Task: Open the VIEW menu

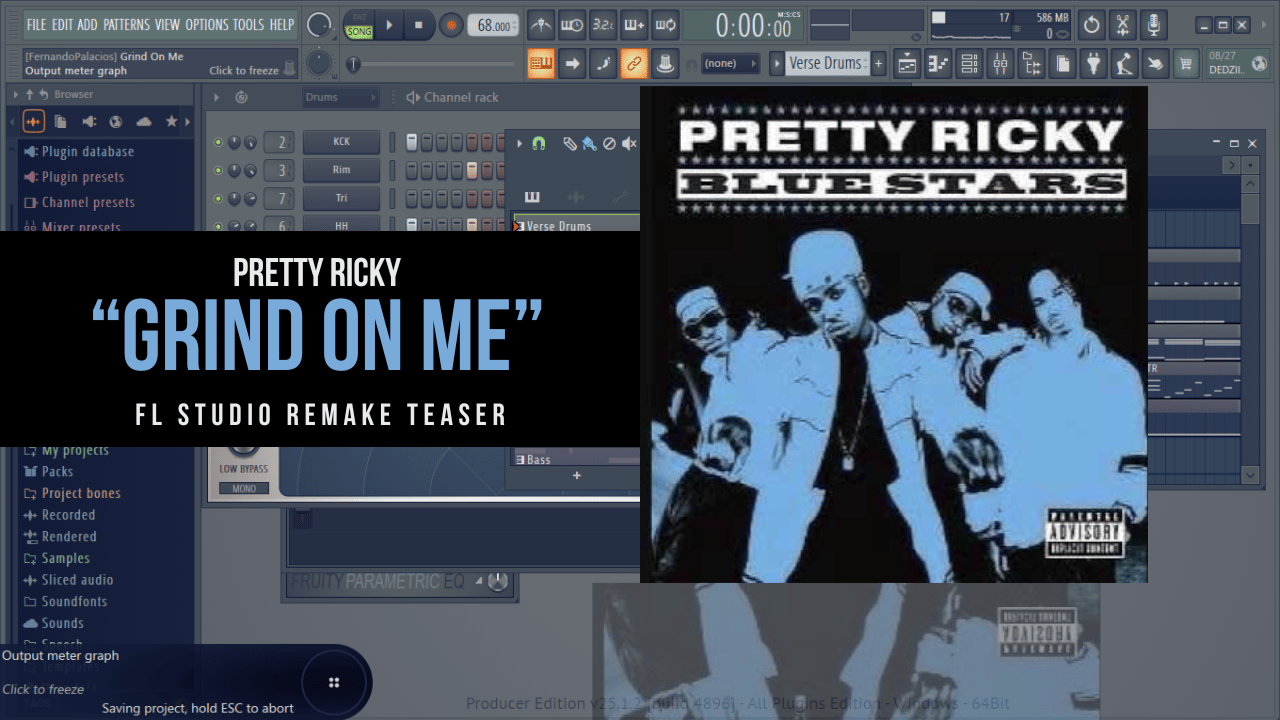Action: tap(168, 24)
